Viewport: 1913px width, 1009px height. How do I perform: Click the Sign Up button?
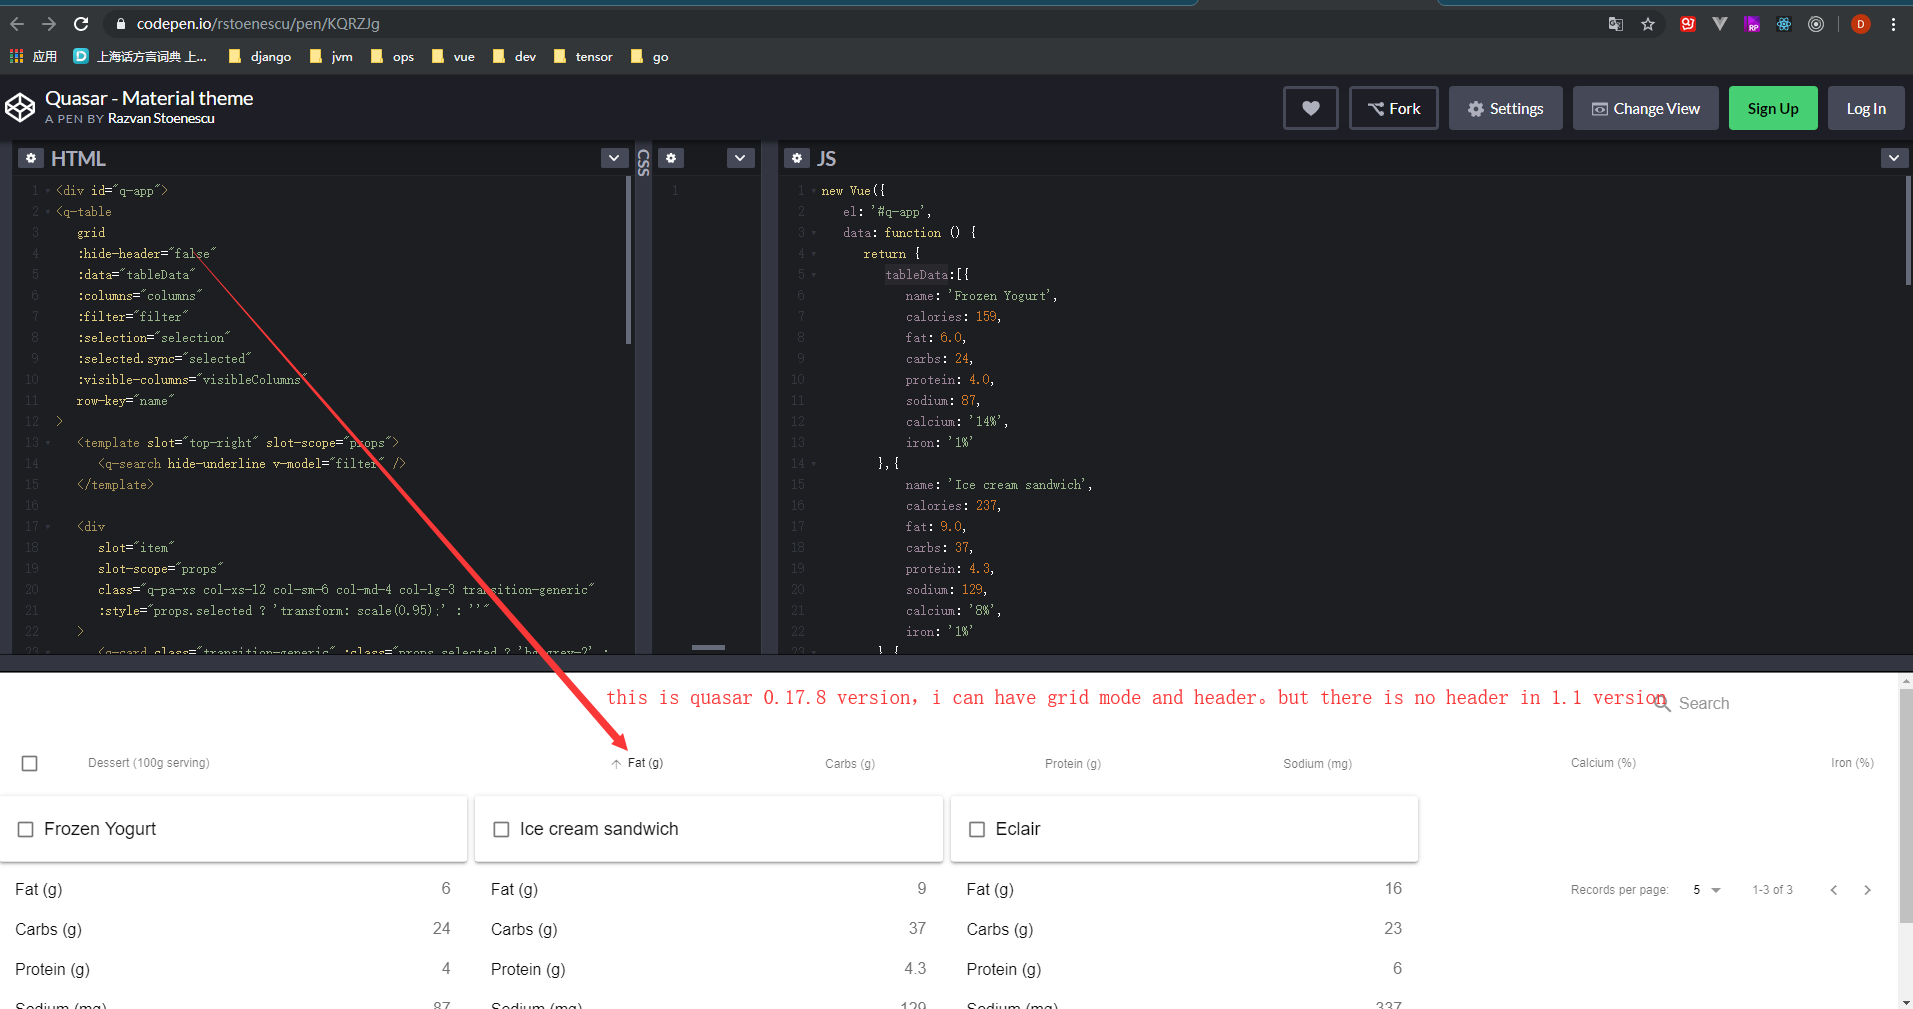coord(1771,107)
